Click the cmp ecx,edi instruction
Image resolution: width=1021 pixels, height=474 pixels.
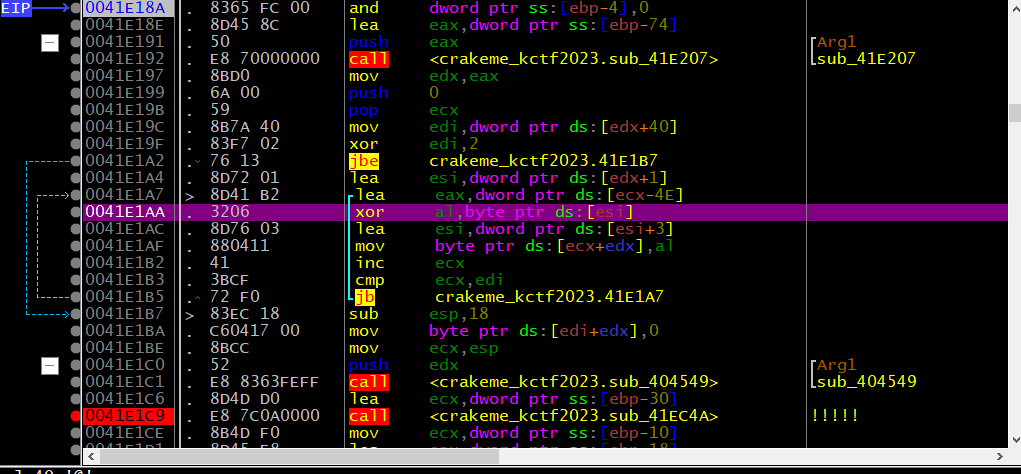[428, 280]
